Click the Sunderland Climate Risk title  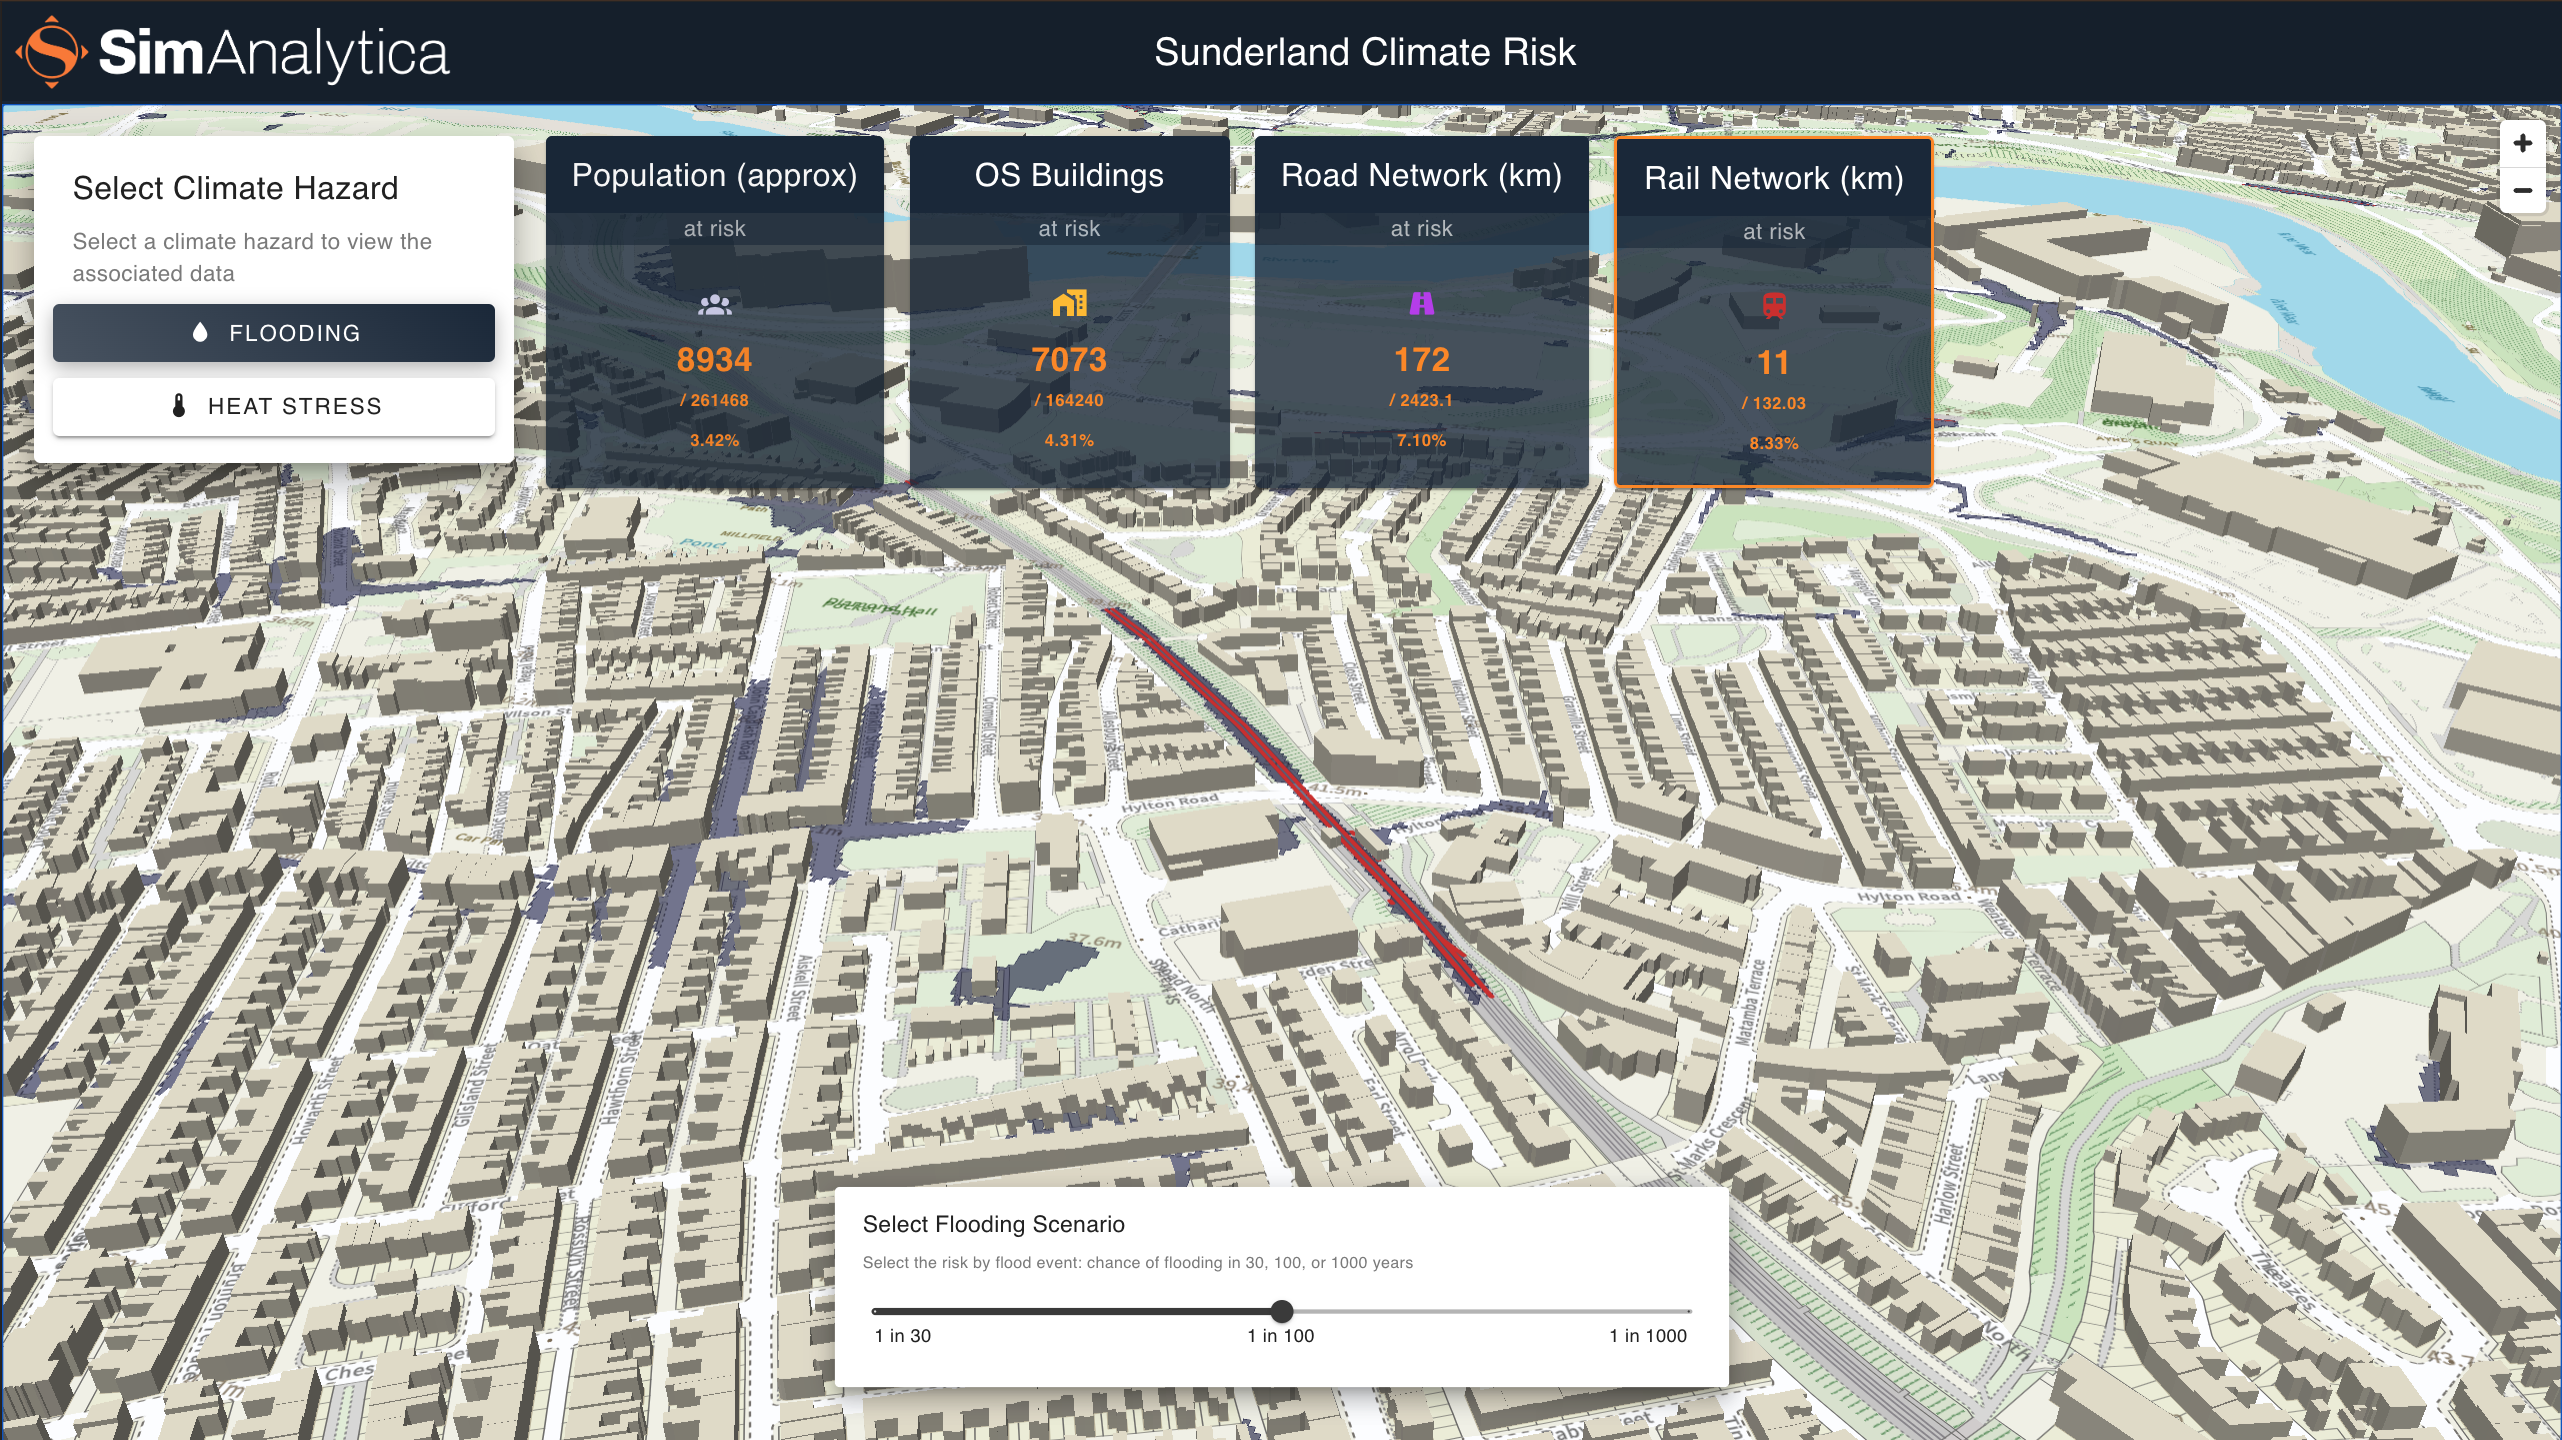[1365, 52]
